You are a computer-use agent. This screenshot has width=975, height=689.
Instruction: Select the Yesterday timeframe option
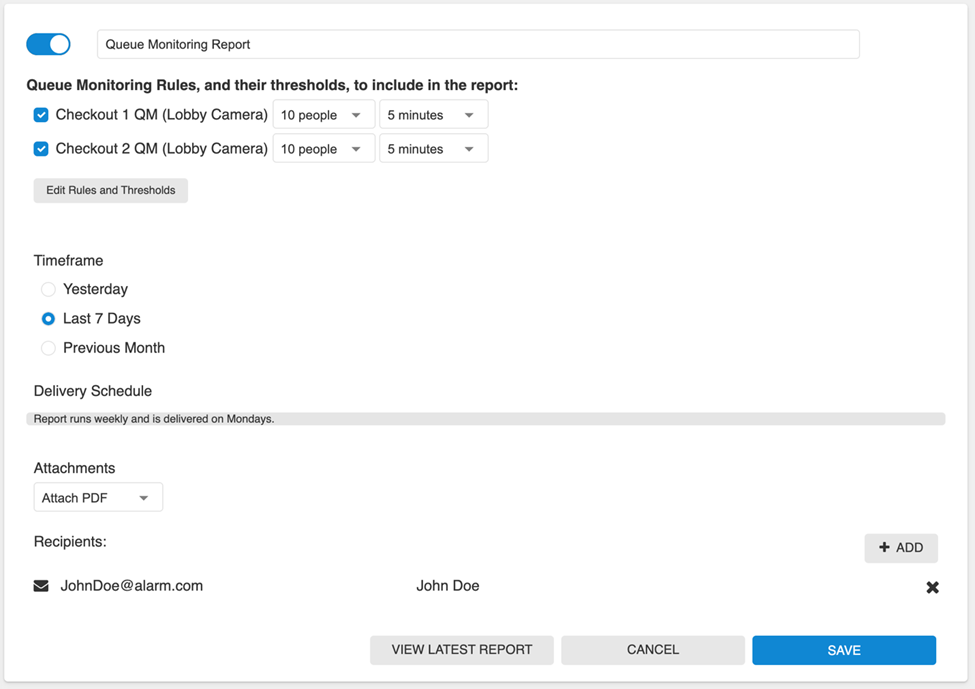point(48,289)
